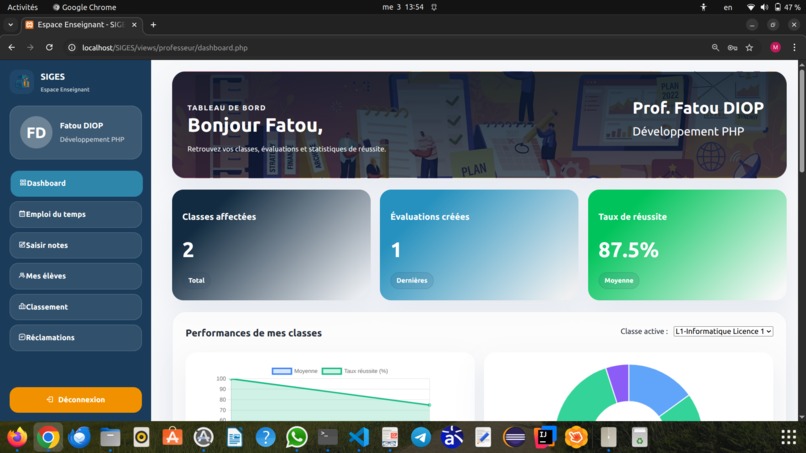Select the Classes affectées card
This screenshot has width=806, height=453.
tap(271, 245)
